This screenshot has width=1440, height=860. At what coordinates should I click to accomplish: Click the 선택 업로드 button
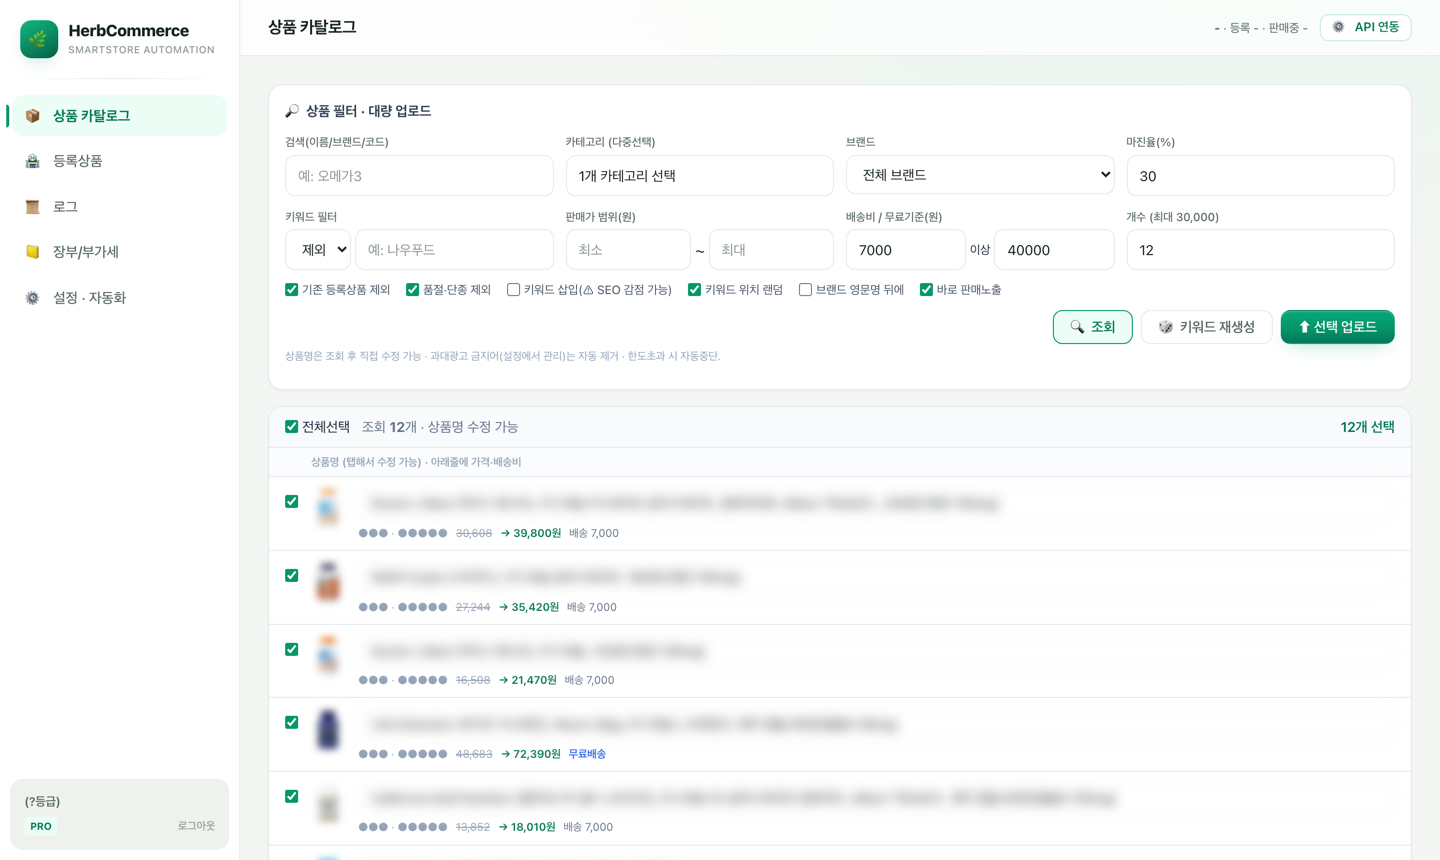pos(1337,327)
